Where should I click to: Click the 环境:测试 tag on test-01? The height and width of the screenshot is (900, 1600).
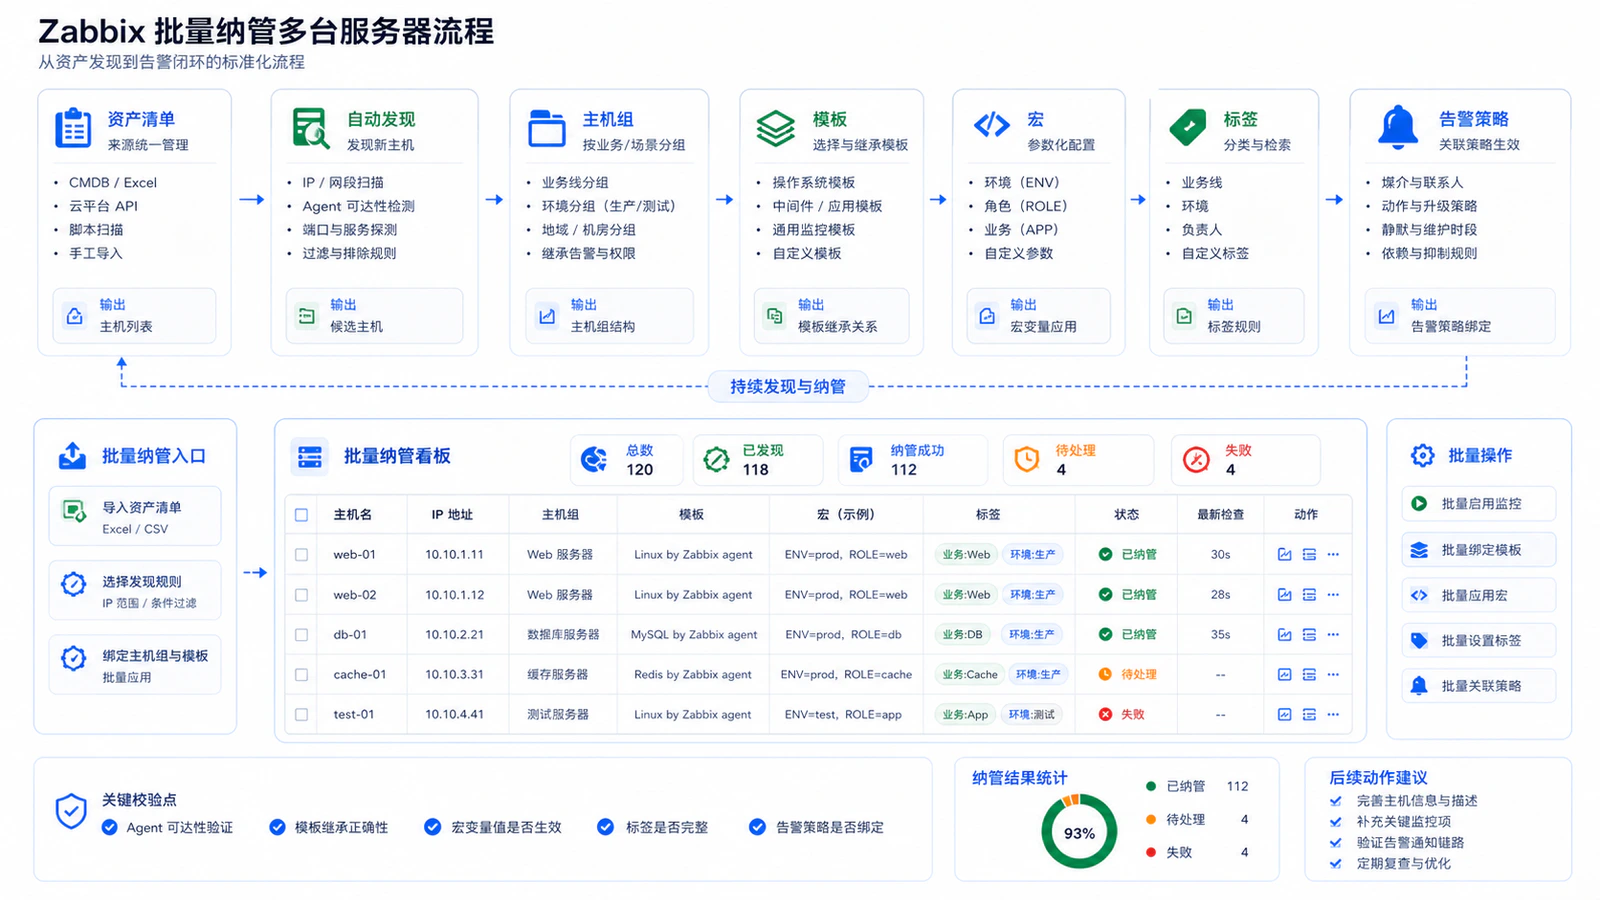pos(1032,714)
